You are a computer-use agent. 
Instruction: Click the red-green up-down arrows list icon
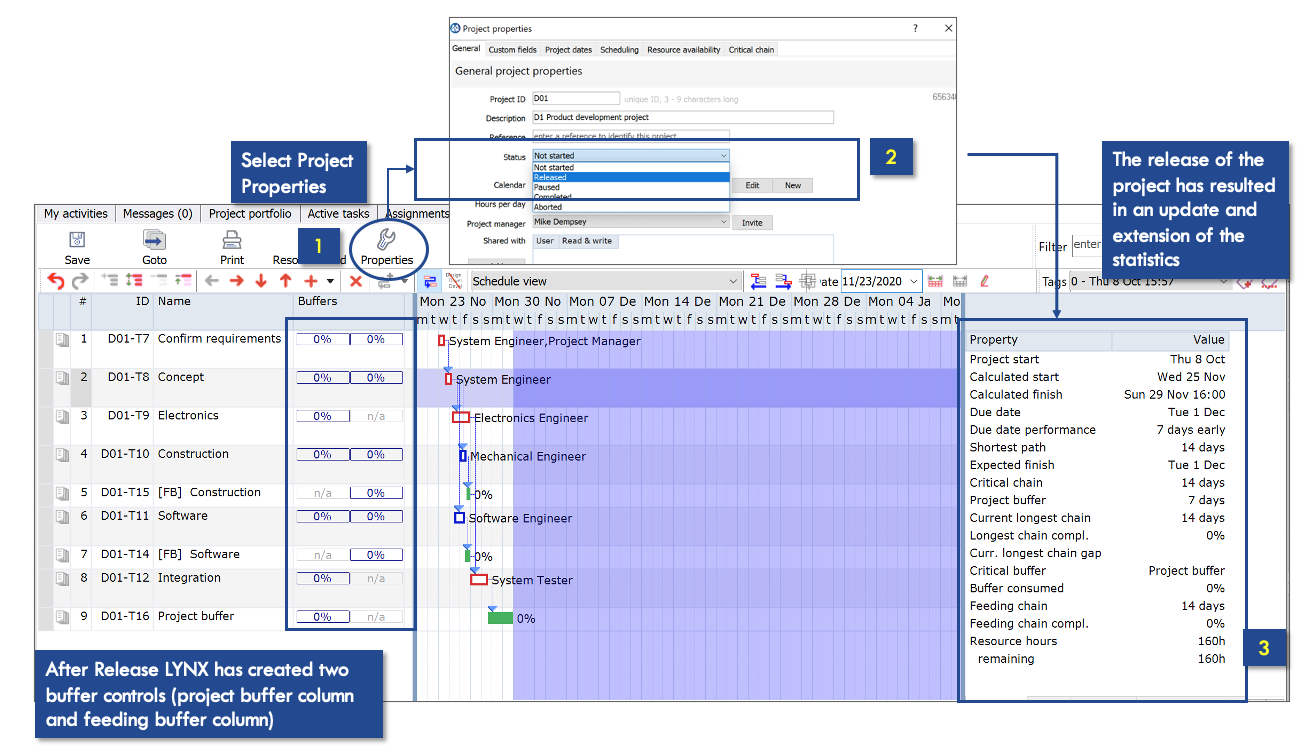[x=134, y=282]
